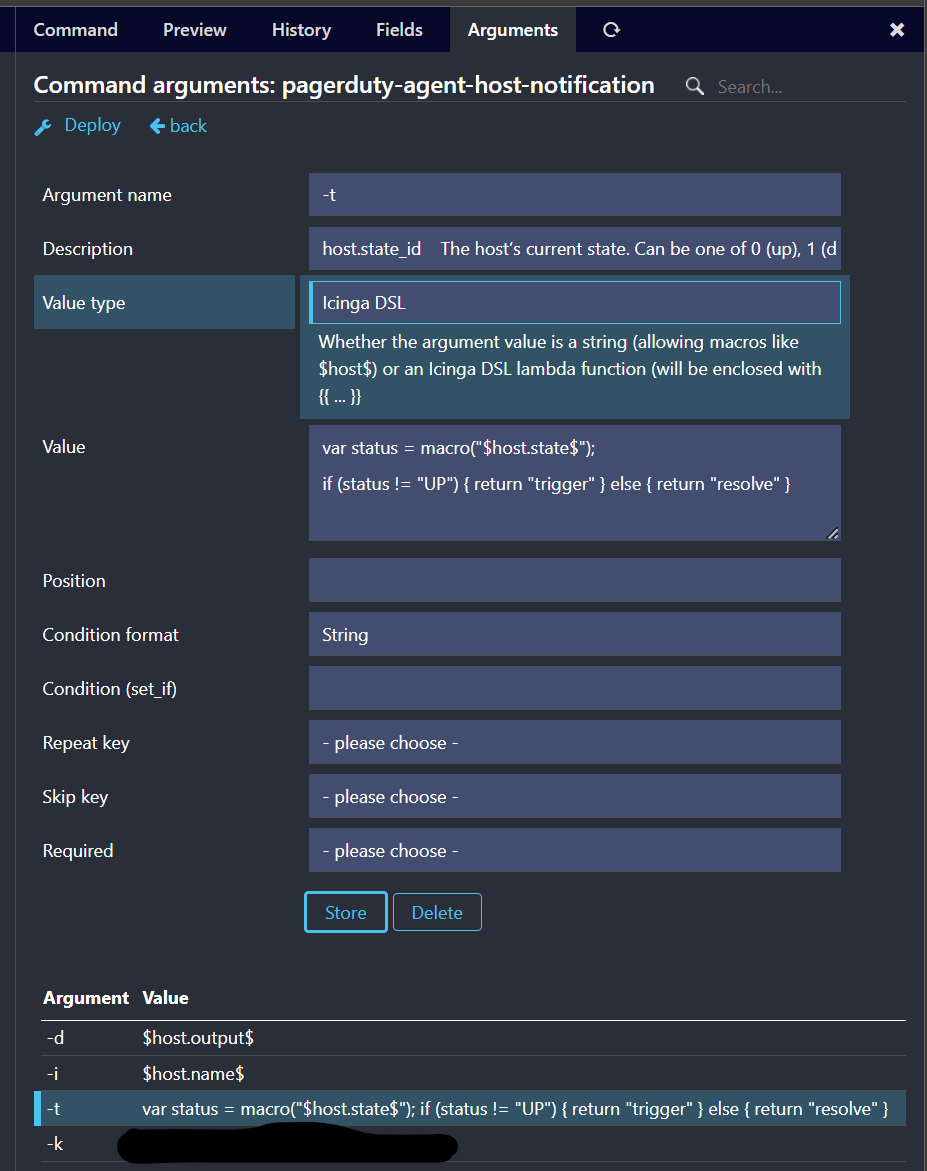Image resolution: width=927 pixels, height=1171 pixels.
Task: Click the Position input field
Action: tap(575, 580)
